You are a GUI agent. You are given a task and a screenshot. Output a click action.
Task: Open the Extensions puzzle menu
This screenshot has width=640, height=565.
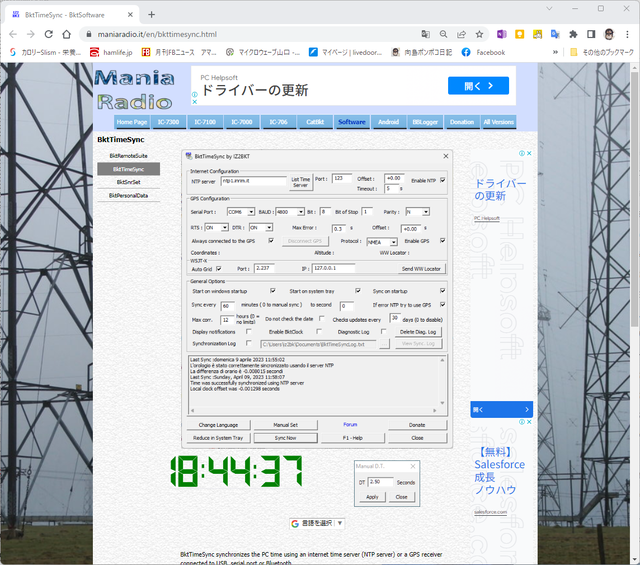tap(573, 34)
